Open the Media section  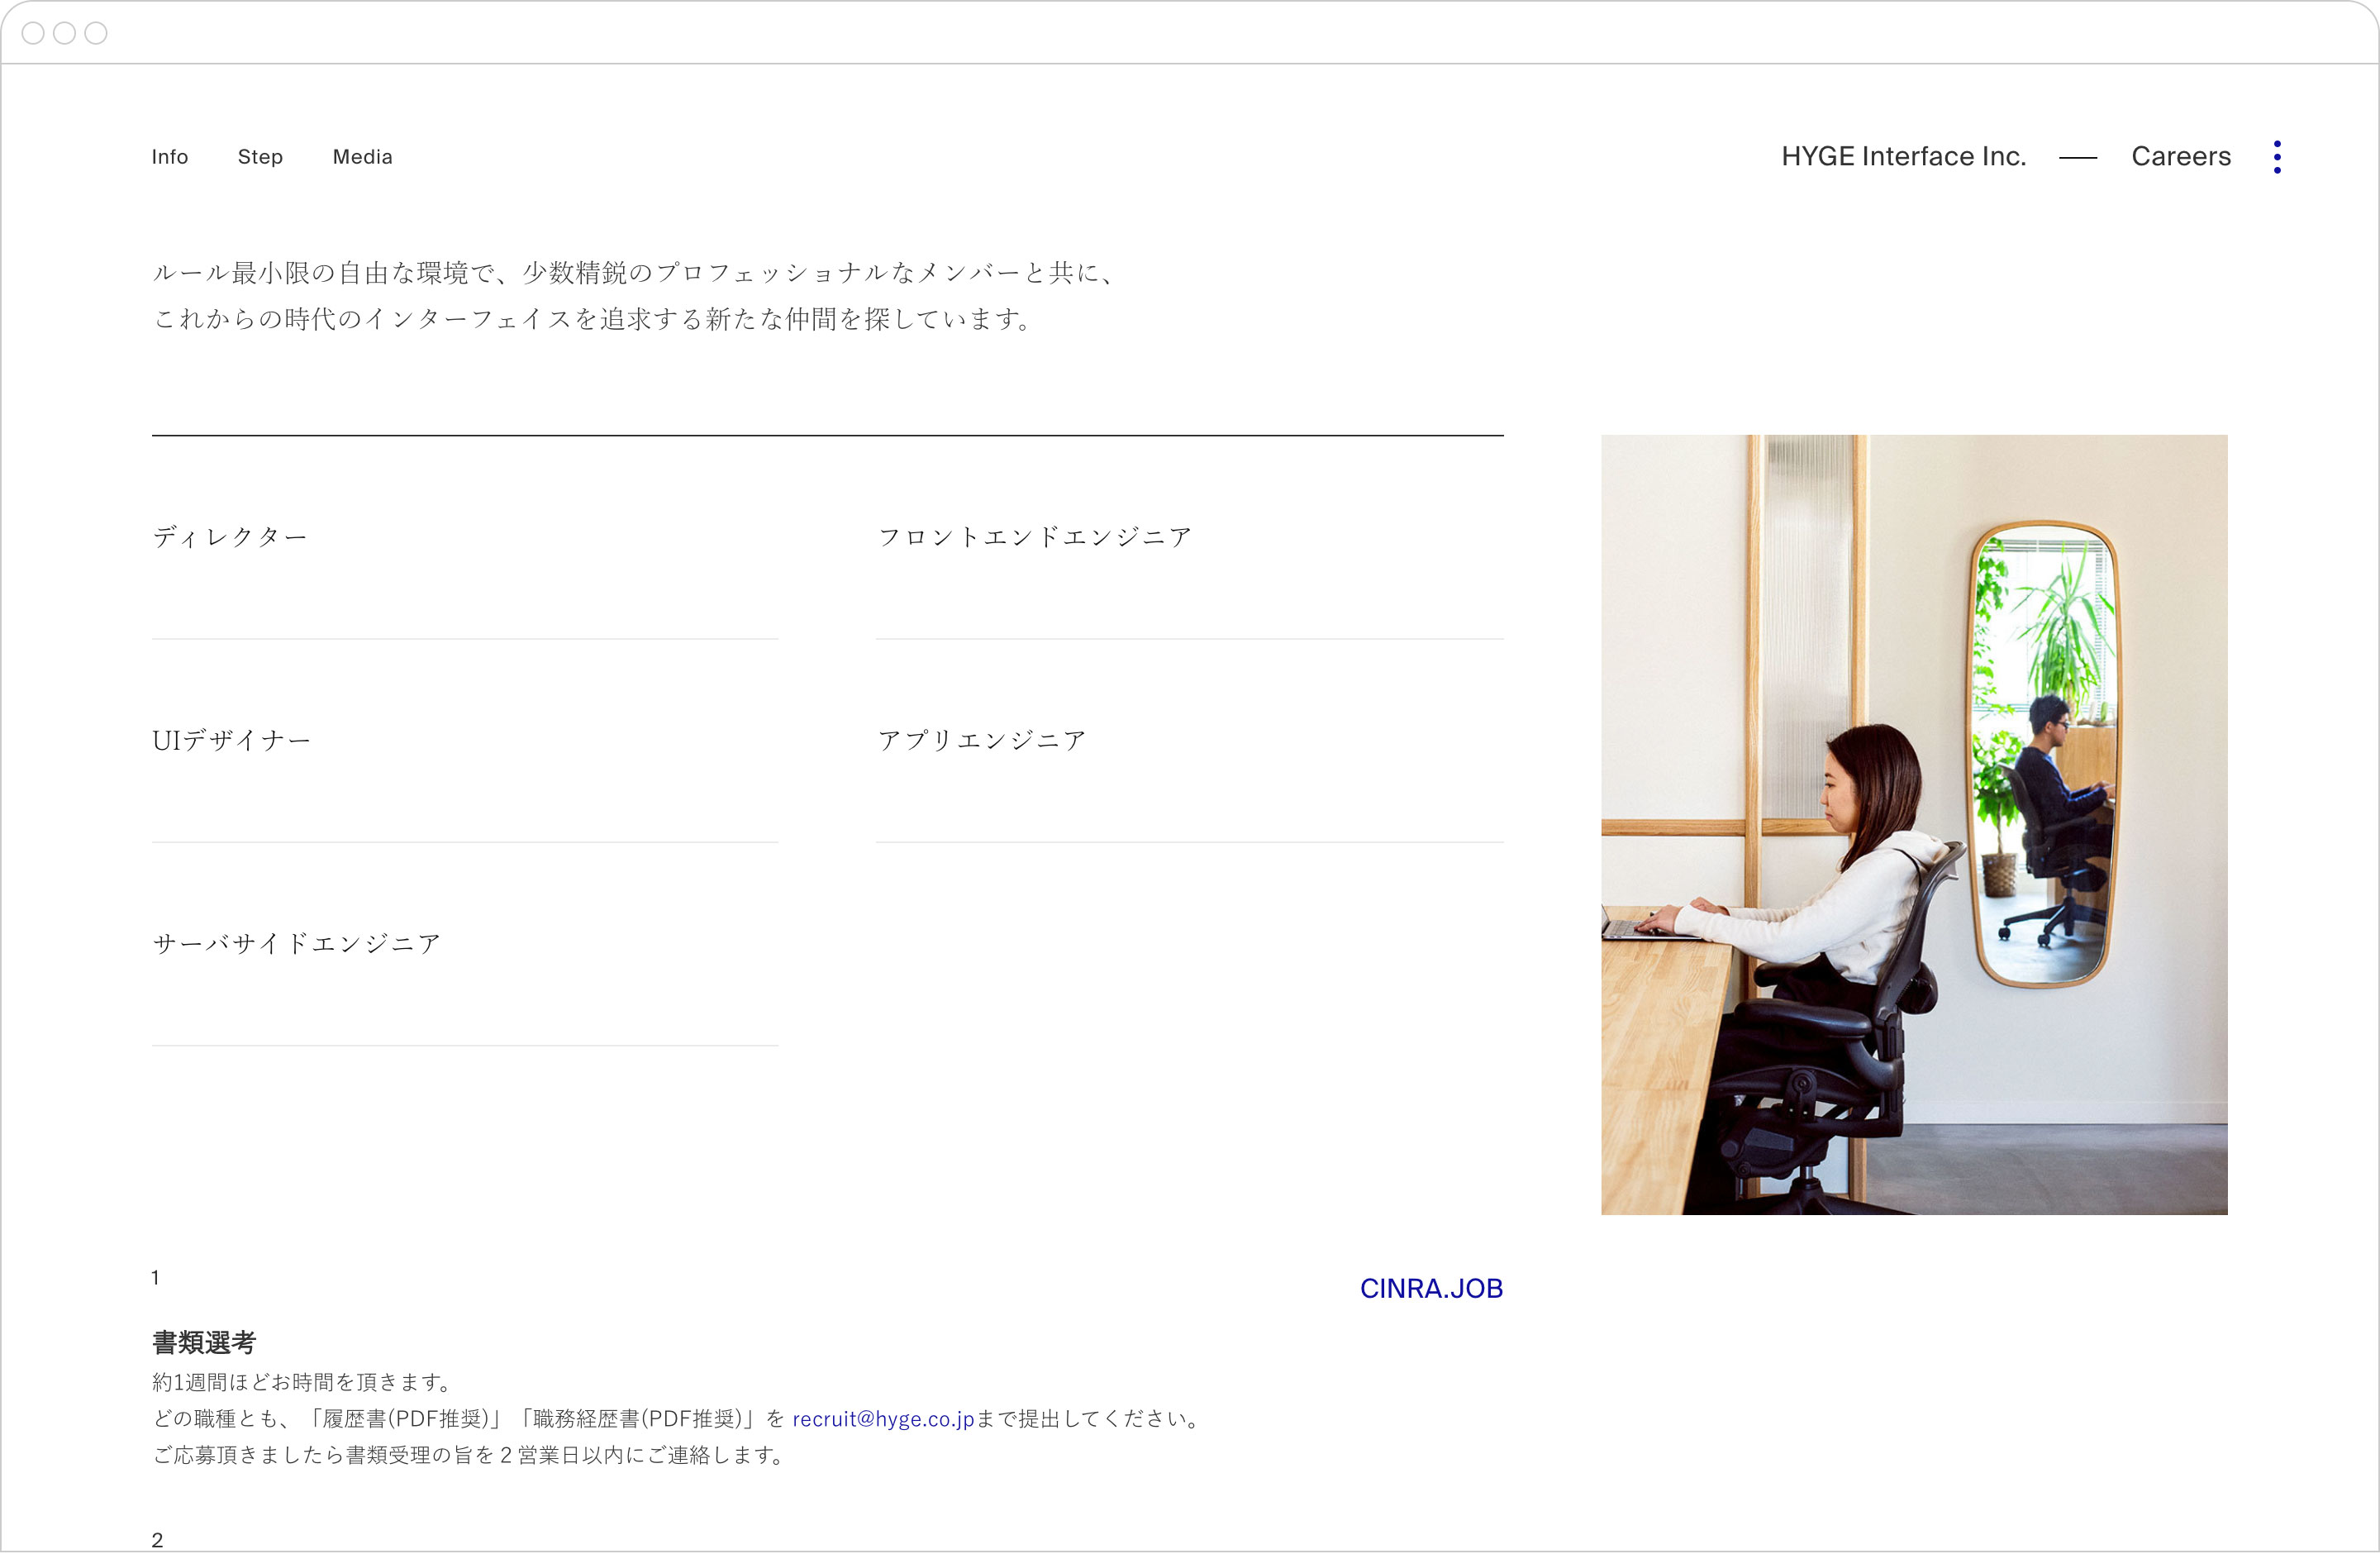(x=362, y=157)
